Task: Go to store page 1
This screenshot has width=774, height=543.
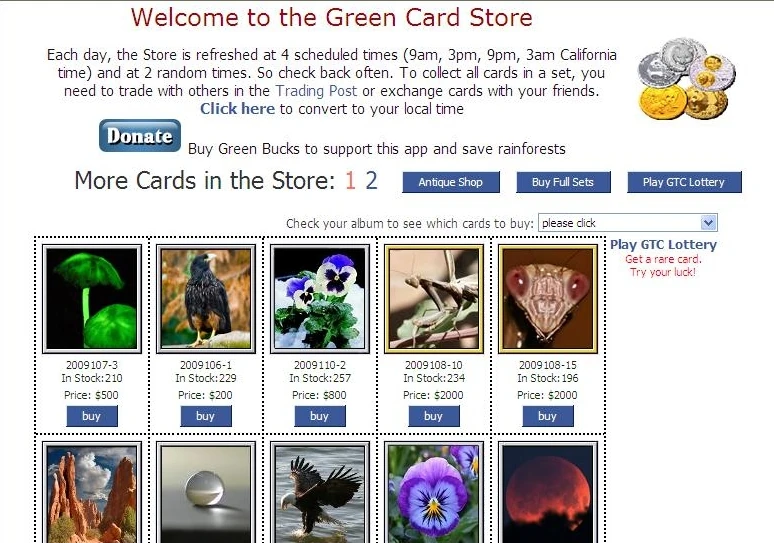Action: (350, 181)
